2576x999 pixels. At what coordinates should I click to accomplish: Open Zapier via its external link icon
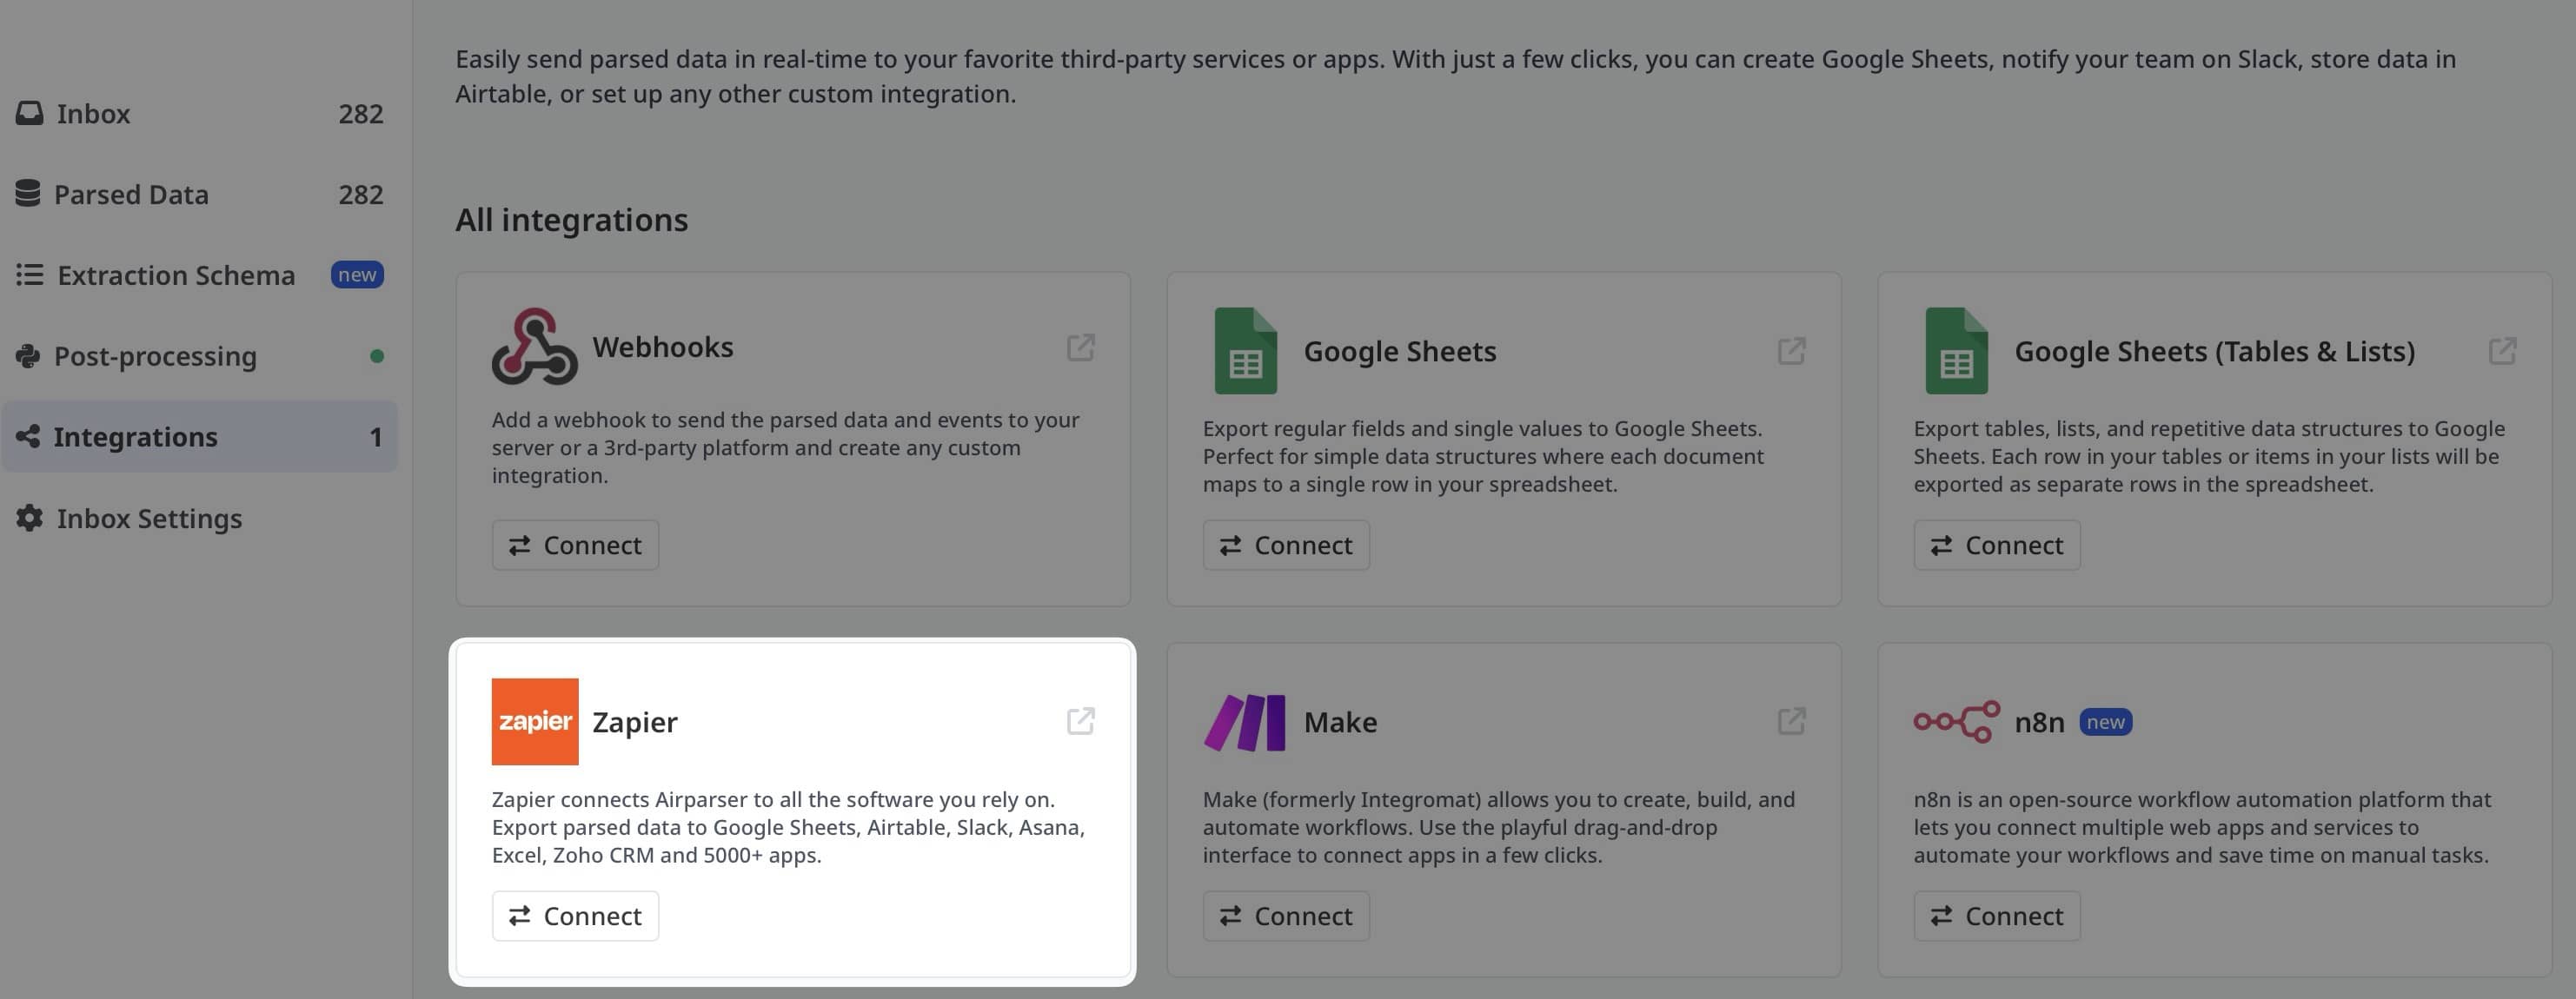[1080, 721]
